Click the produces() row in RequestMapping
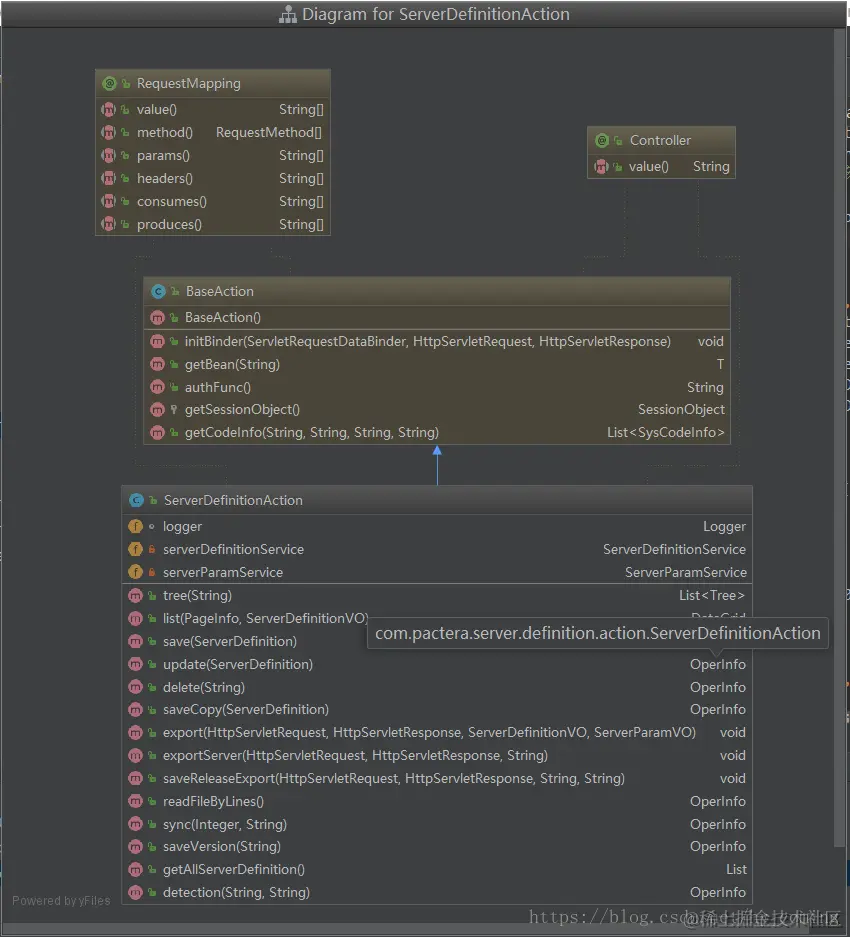The width and height of the screenshot is (850, 937). 213,224
